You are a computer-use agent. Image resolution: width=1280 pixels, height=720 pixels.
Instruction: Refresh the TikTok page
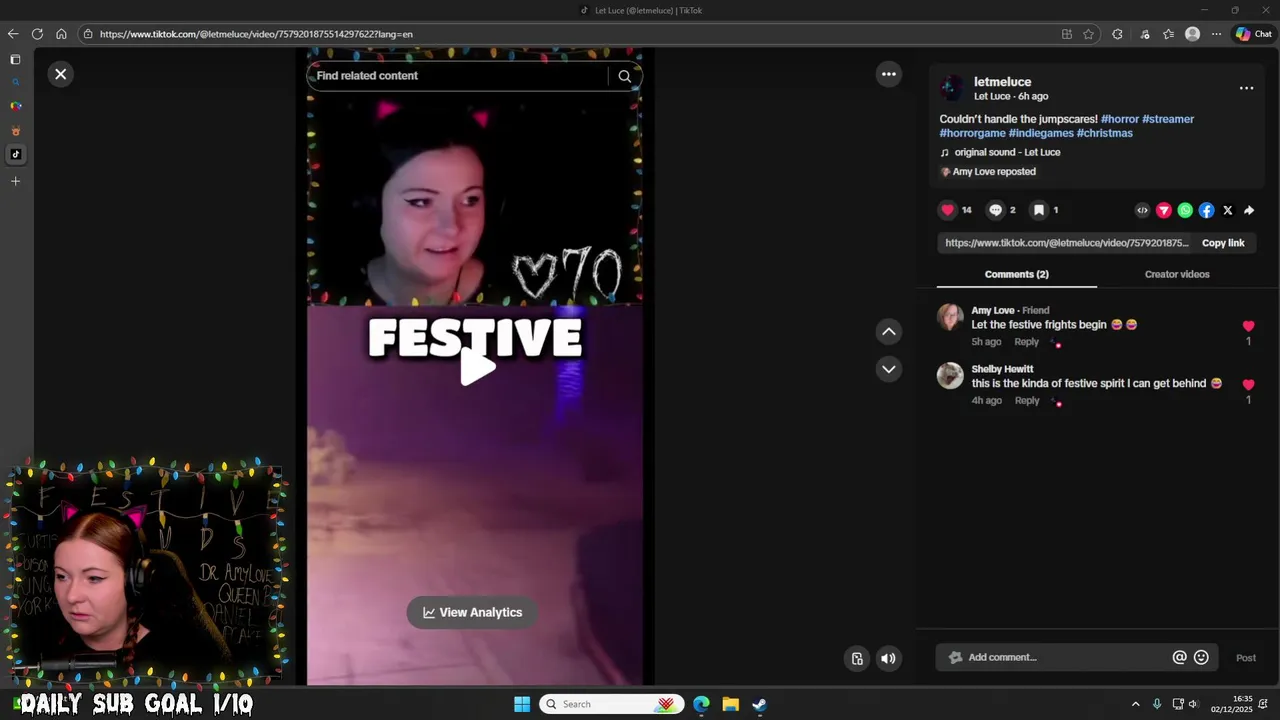37,34
